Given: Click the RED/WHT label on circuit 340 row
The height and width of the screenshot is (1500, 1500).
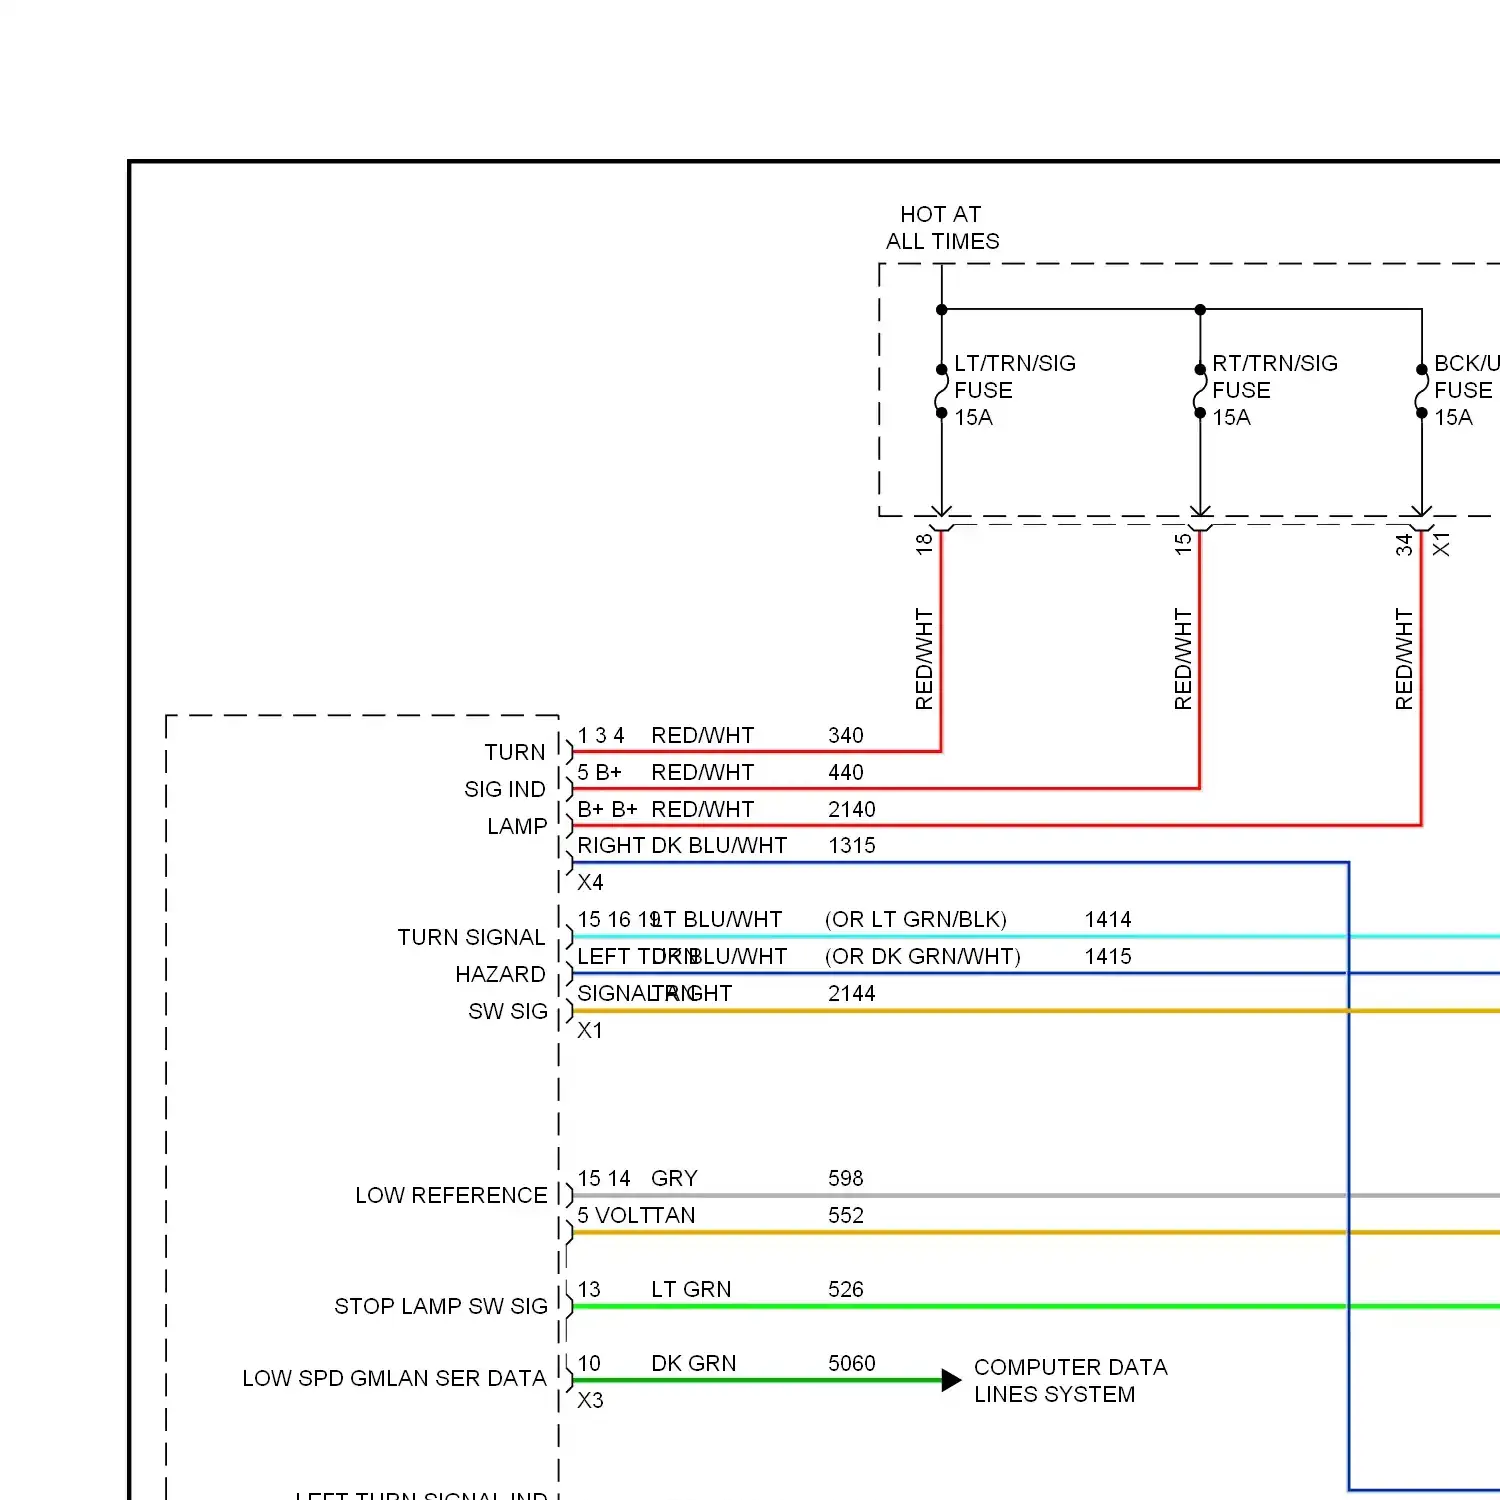Looking at the screenshot, I should tap(703, 735).
